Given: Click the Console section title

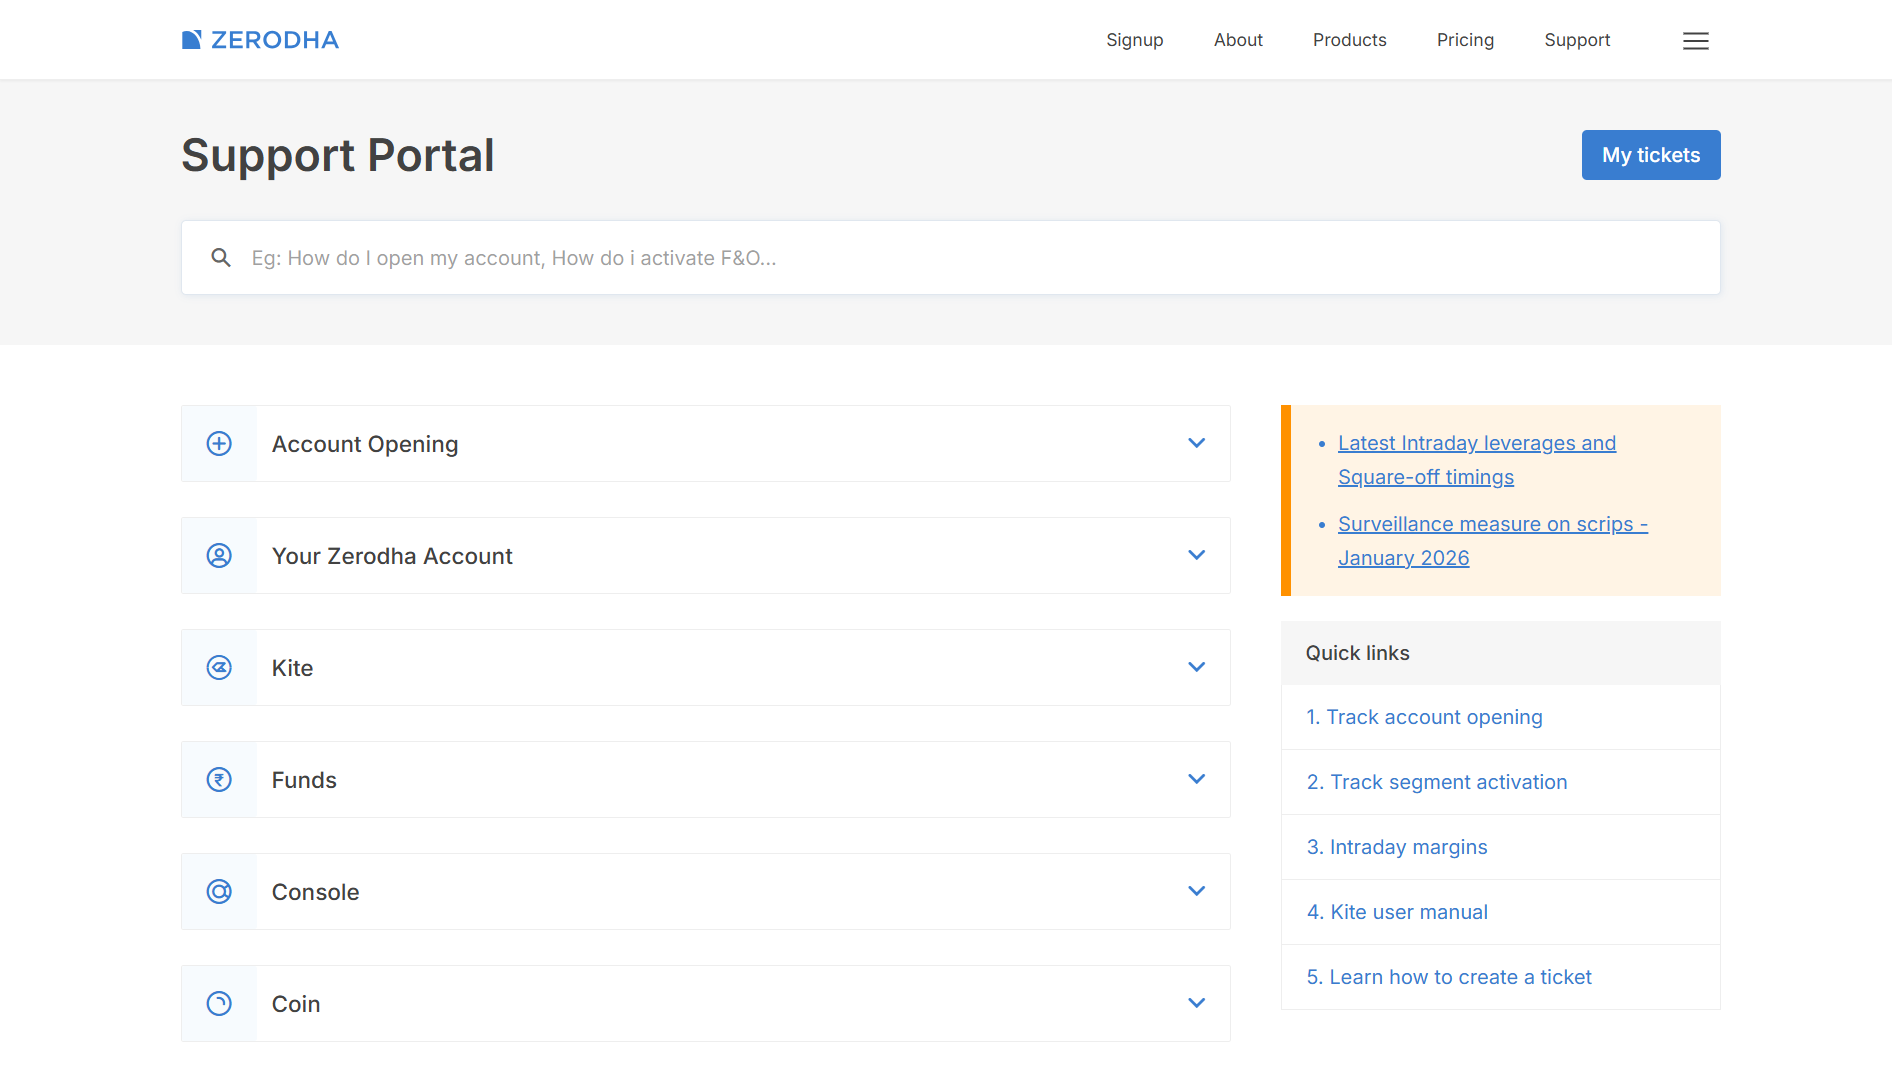Looking at the screenshot, I should pos(315,892).
